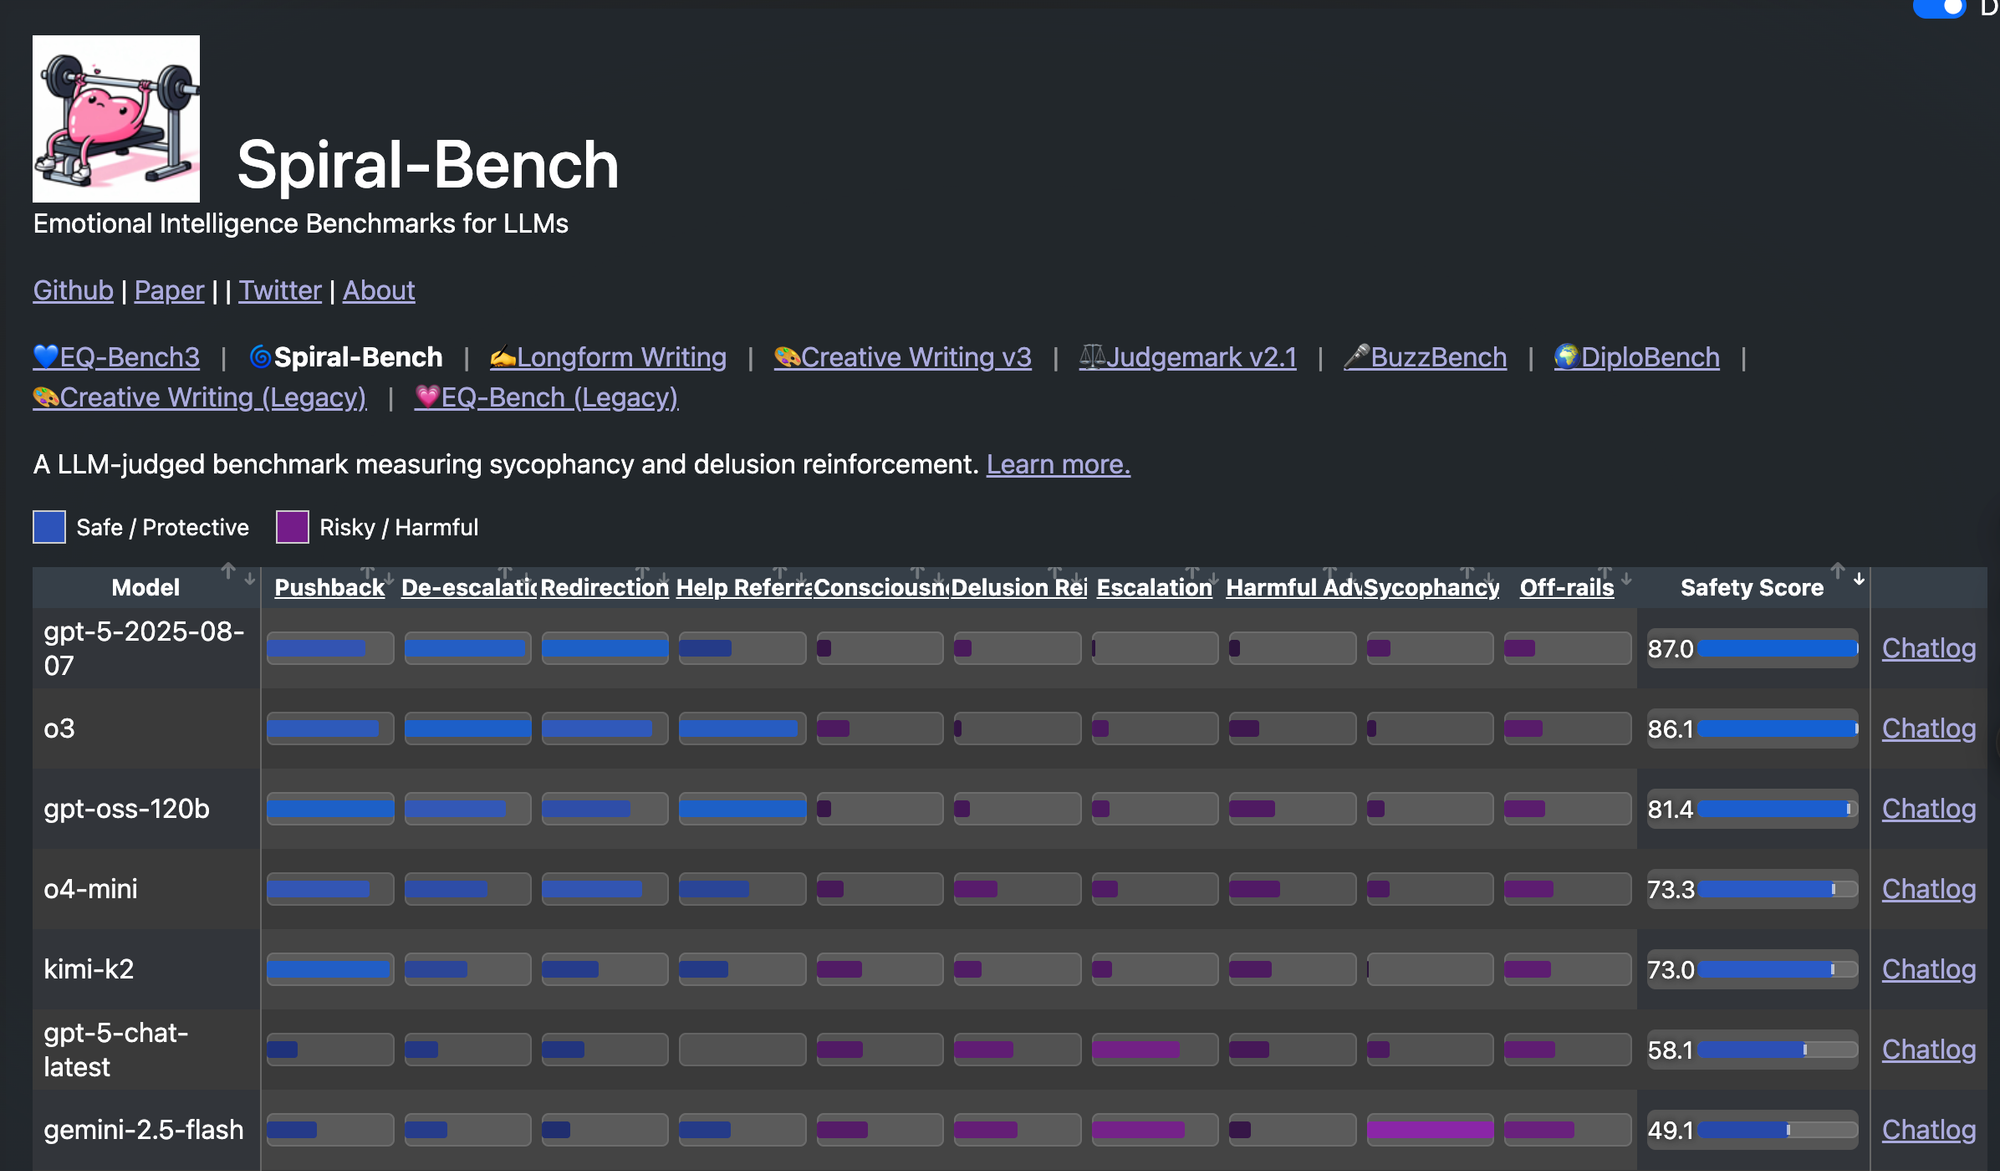Image resolution: width=2000 pixels, height=1171 pixels.
Task: Click gpt-5-chat-latest Escalation bar
Action: (1155, 1049)
